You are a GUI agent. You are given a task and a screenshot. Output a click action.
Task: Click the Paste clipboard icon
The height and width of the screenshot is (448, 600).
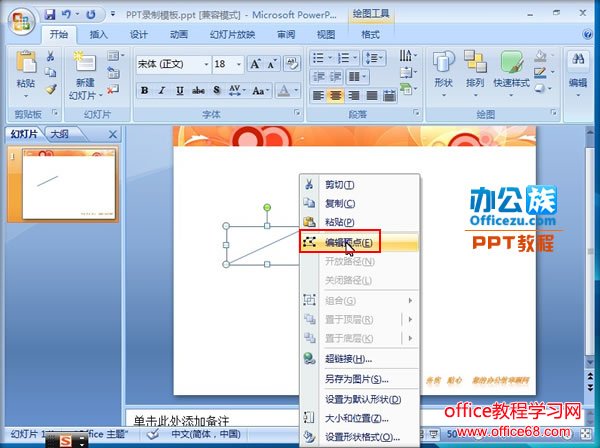coord(26,62)
